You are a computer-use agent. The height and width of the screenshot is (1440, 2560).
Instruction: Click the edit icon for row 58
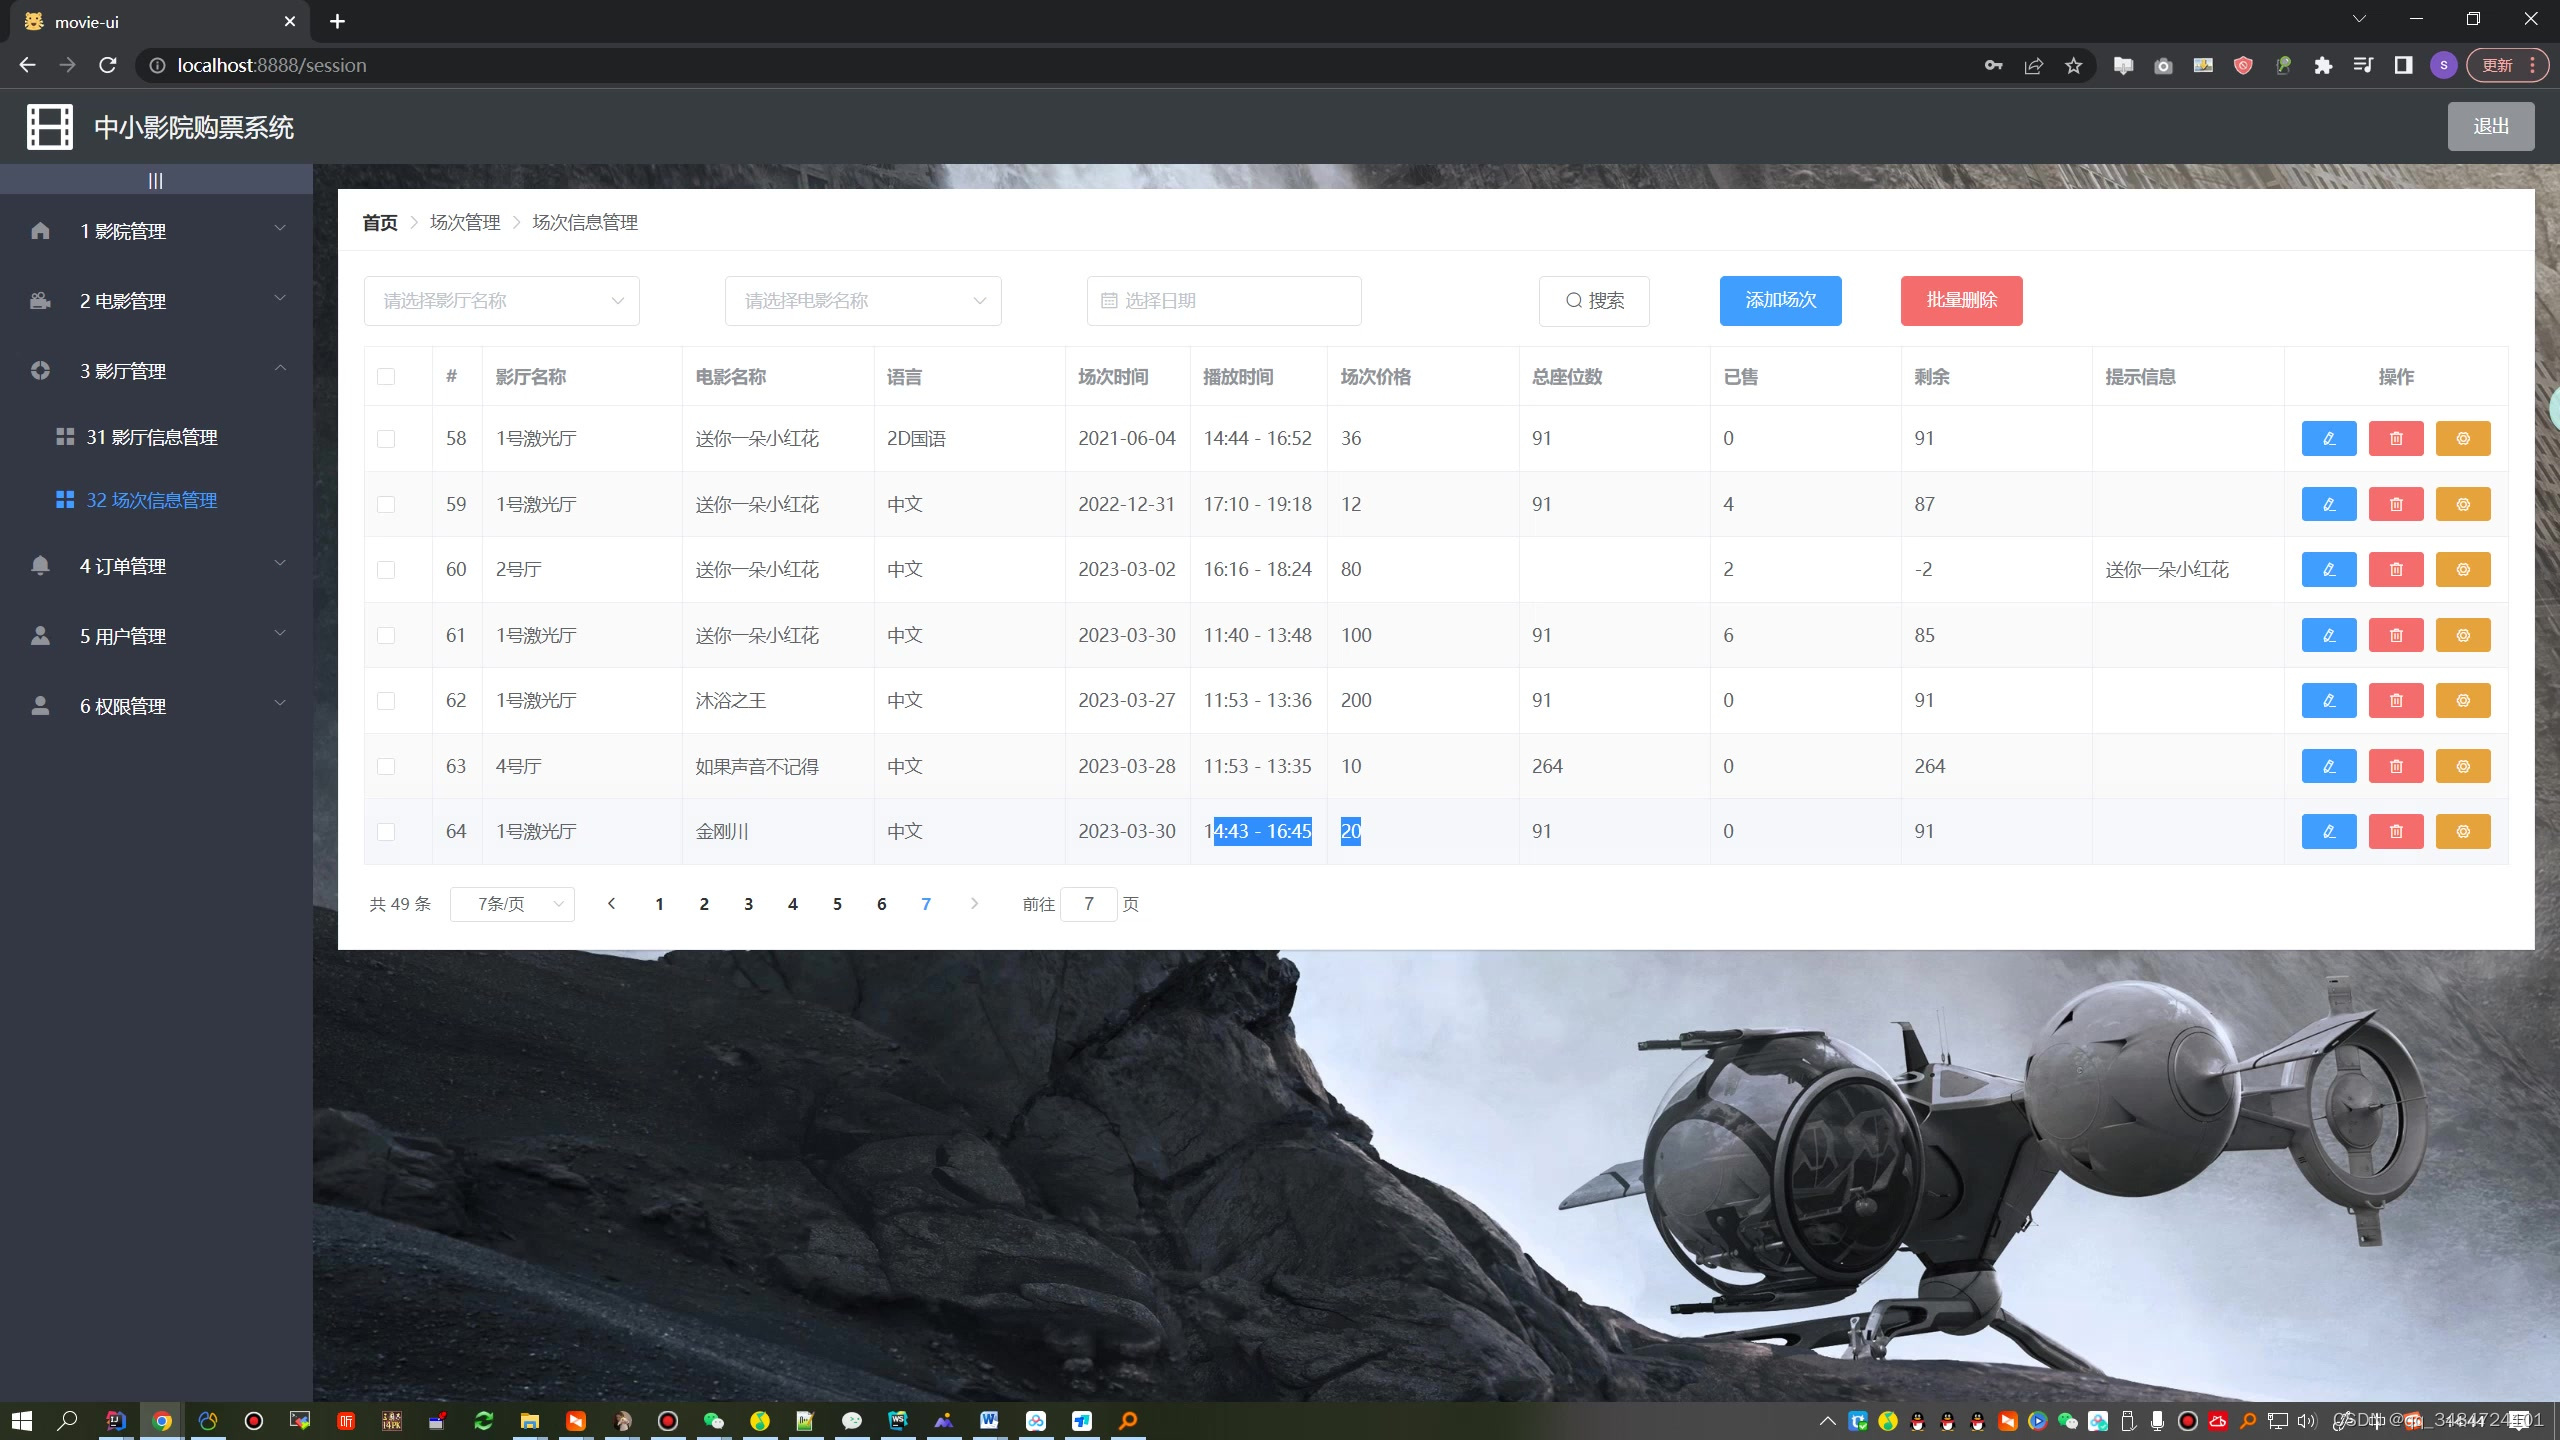pyautogui.click(x=2328, y=438)
